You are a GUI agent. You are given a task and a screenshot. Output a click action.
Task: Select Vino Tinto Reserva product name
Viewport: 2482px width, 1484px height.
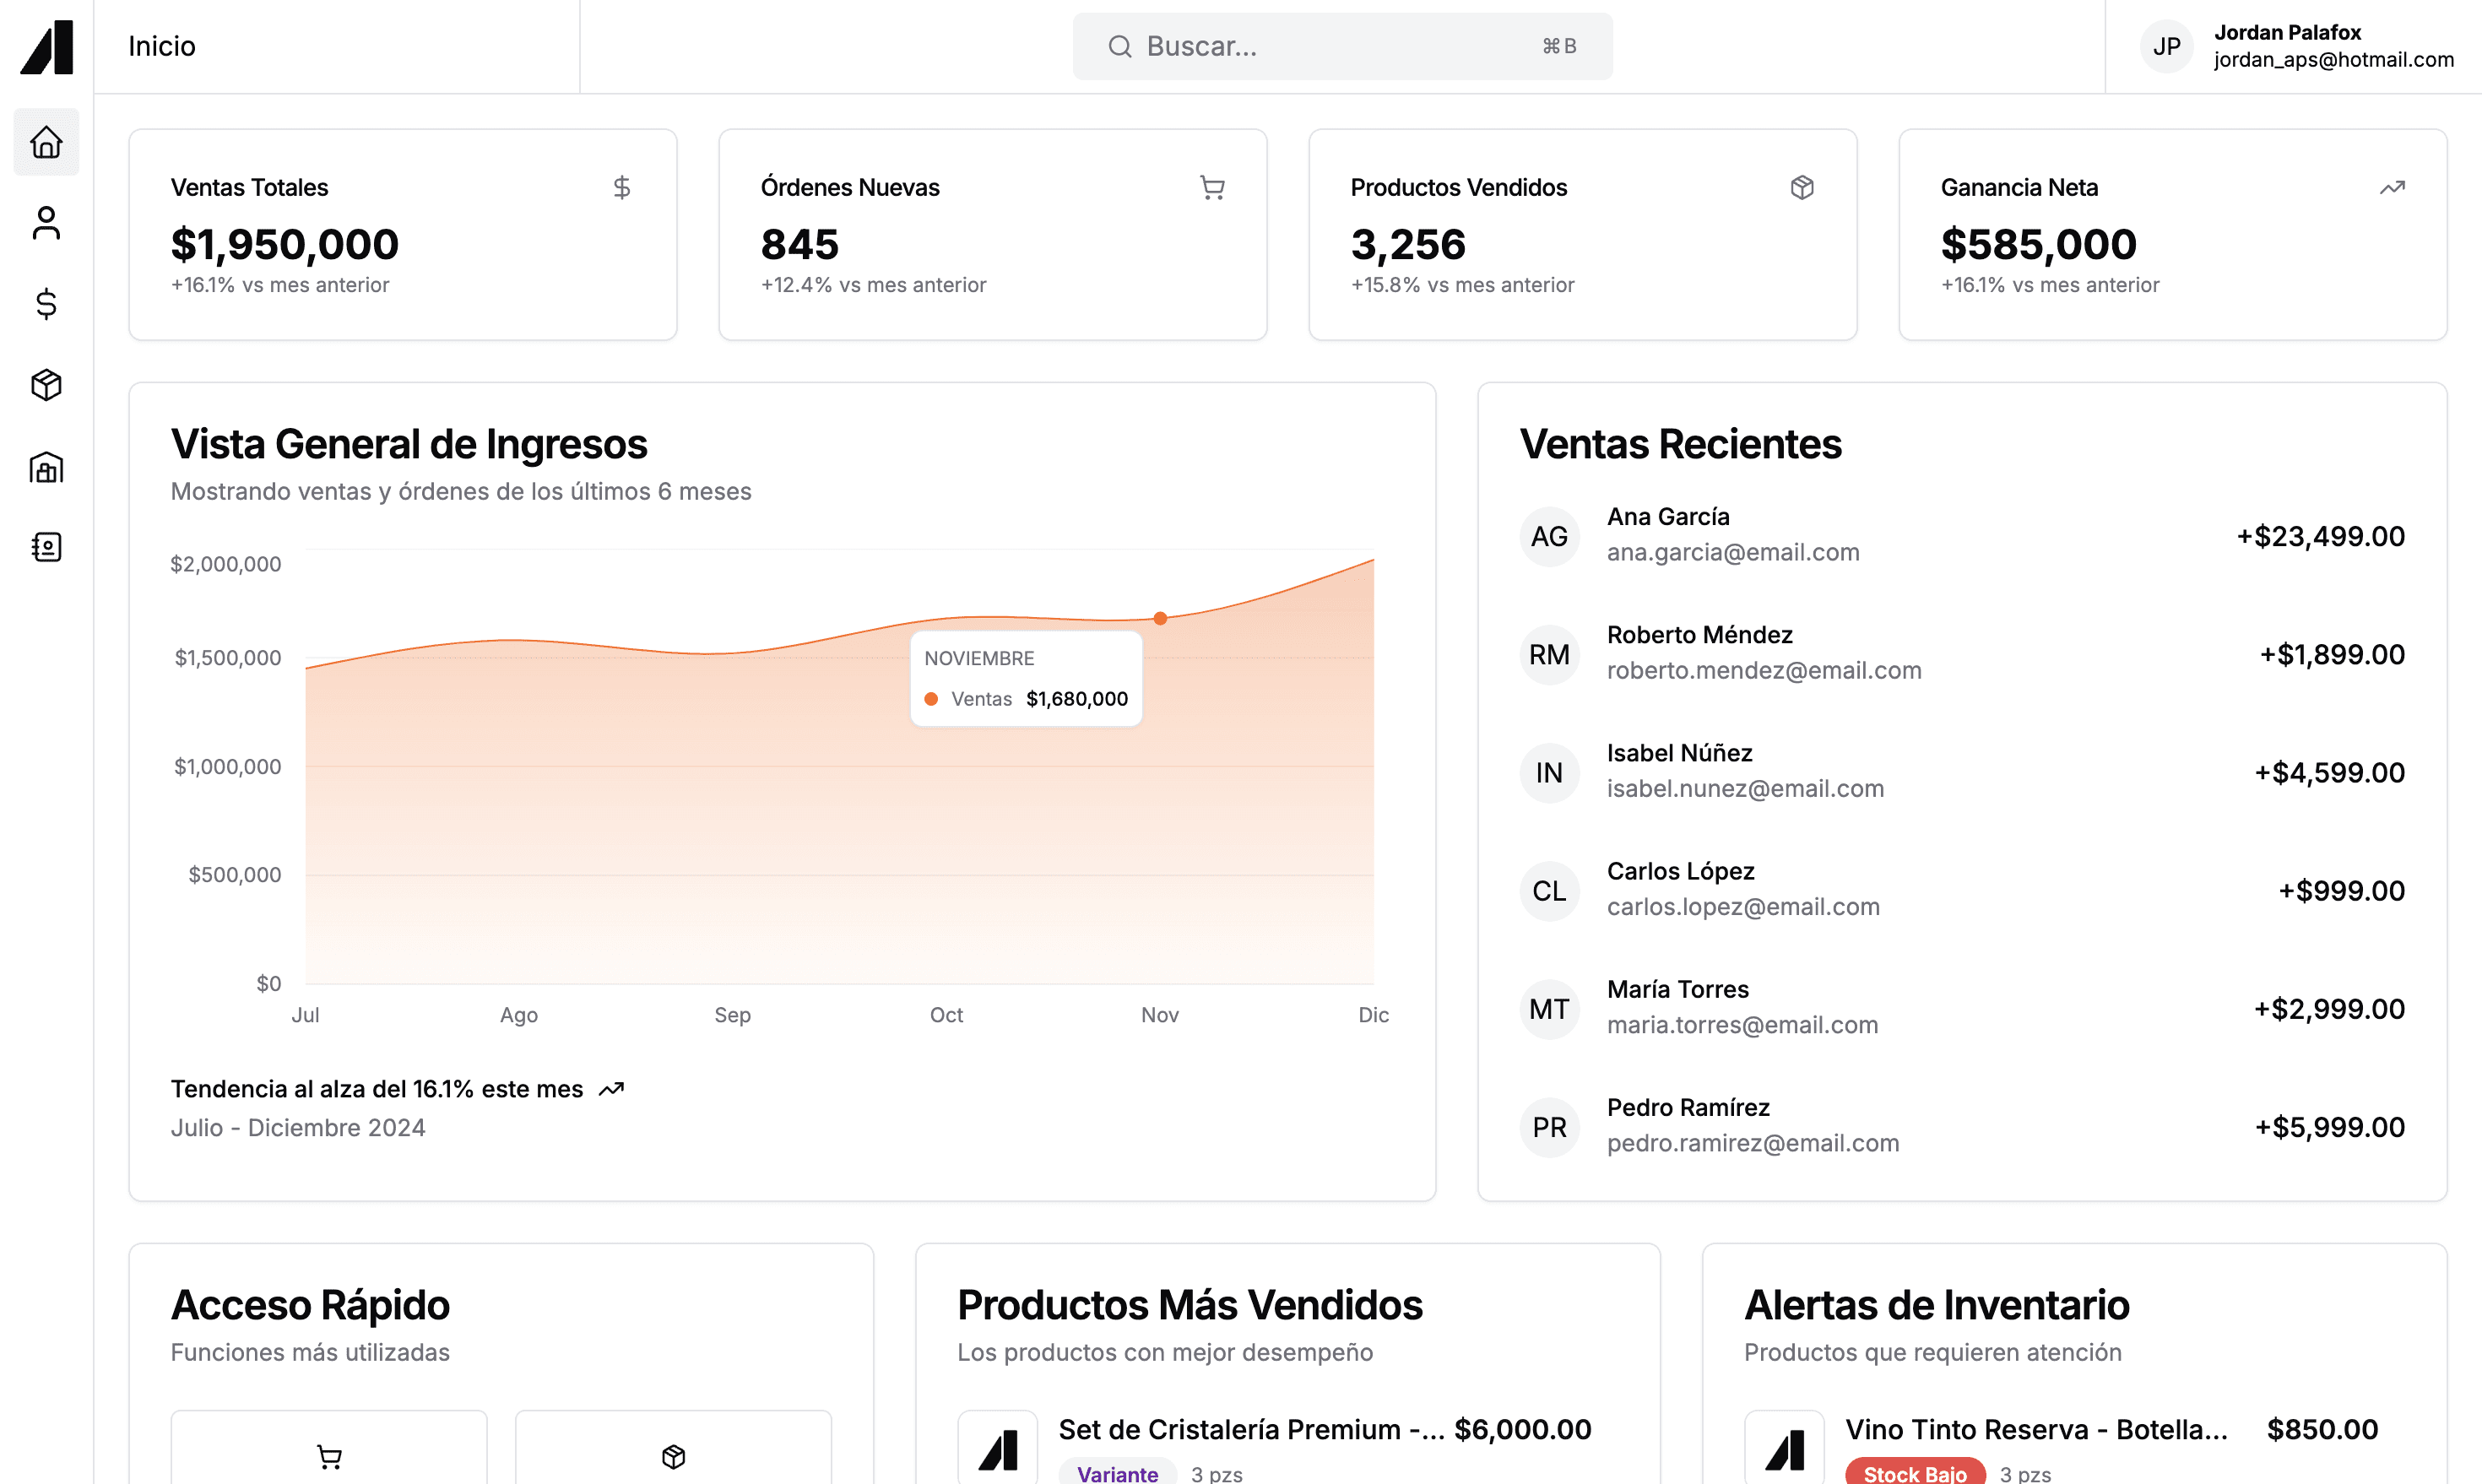pos(2036,1430)
